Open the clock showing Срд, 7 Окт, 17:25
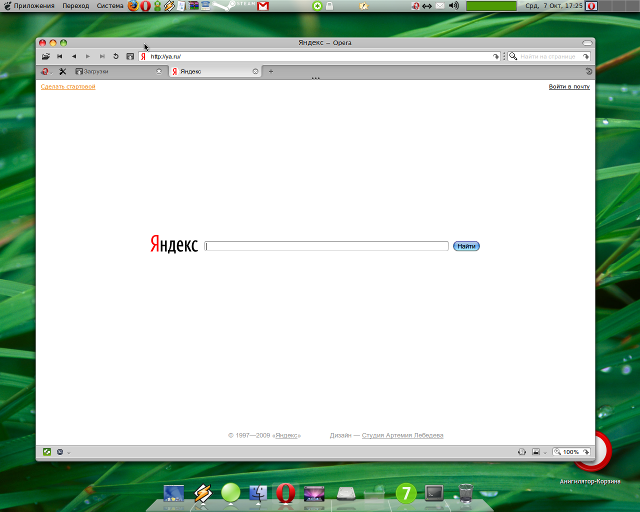Image resolution: width=640 pixels, height=512 pixels. coord(553,6)
